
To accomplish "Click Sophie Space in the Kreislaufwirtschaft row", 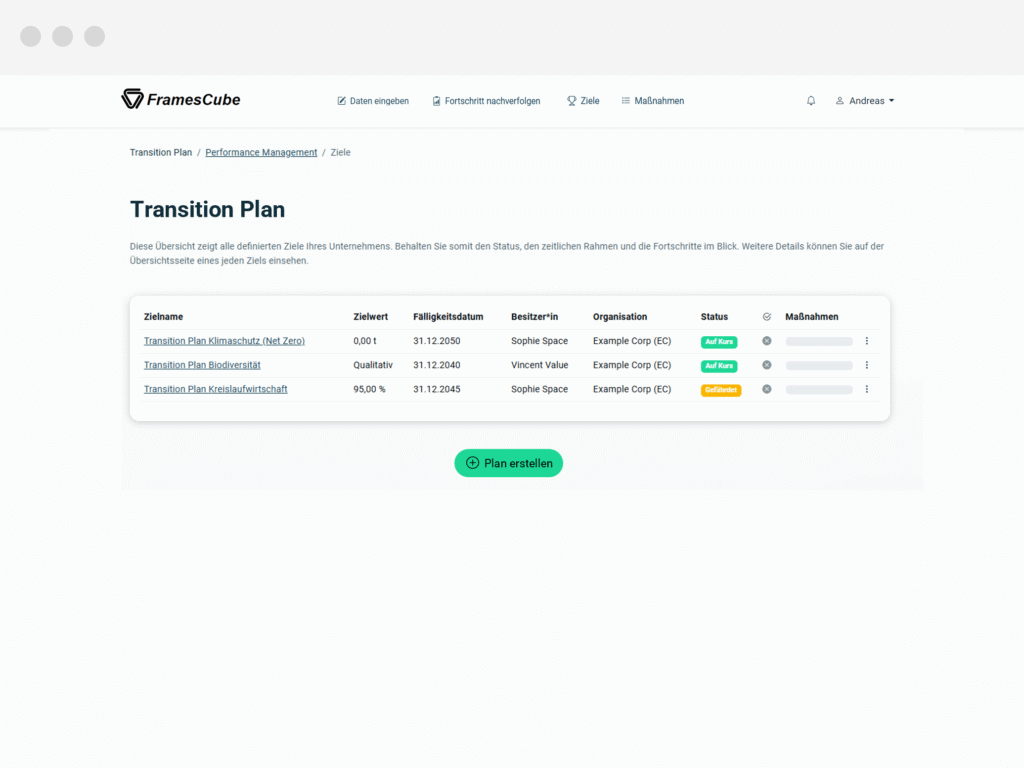I will 539,389.
